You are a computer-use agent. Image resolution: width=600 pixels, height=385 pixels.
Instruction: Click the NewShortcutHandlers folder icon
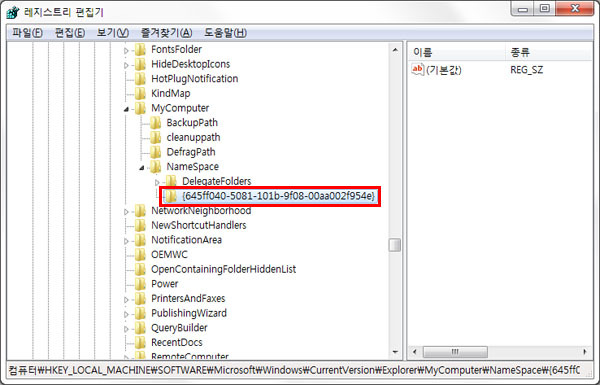tap(140, 225)
